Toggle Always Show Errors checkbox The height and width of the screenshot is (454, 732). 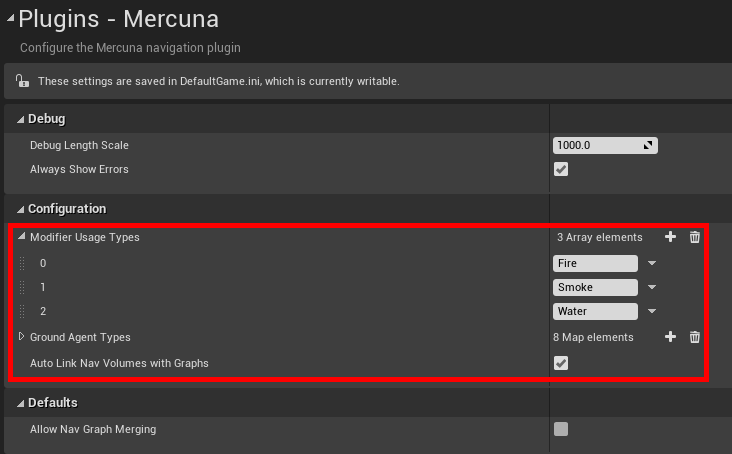561,169
